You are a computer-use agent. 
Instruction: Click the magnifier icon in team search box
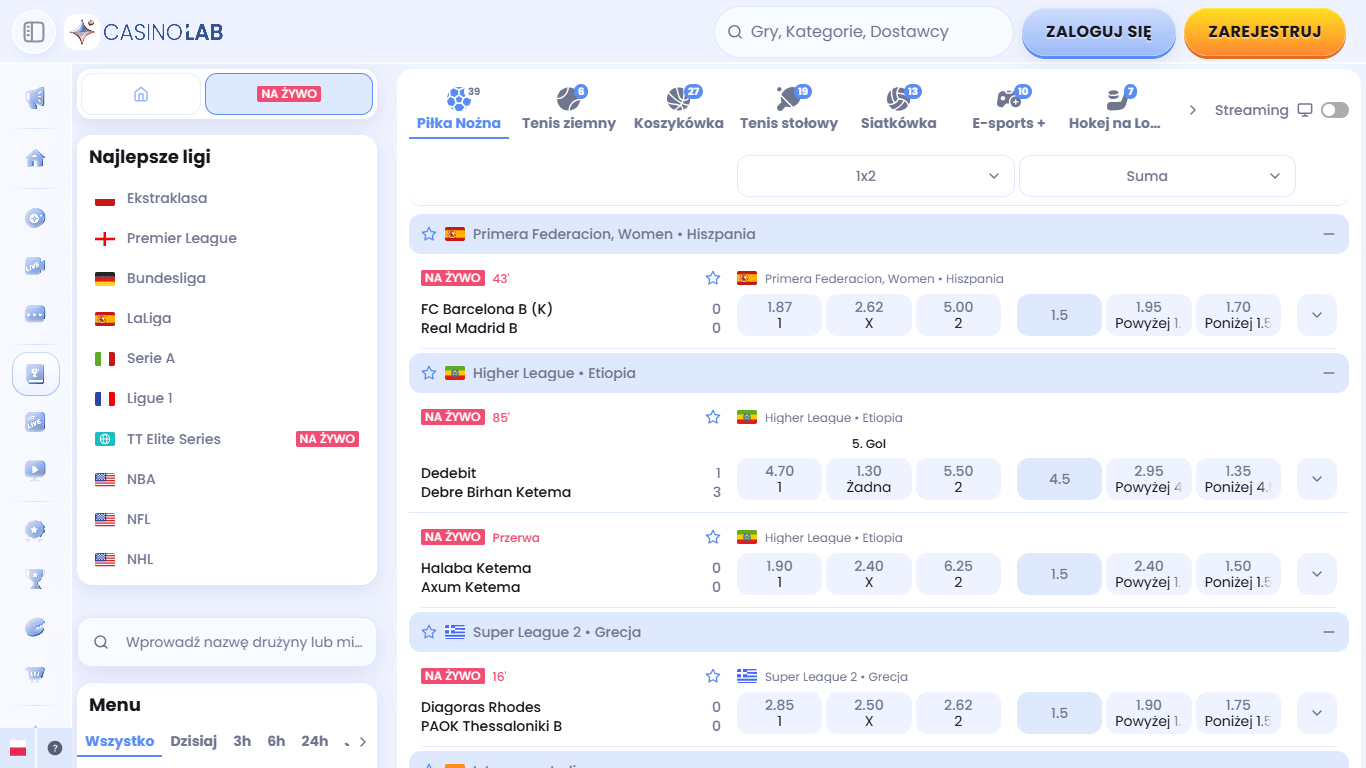[x=101, y=642]
